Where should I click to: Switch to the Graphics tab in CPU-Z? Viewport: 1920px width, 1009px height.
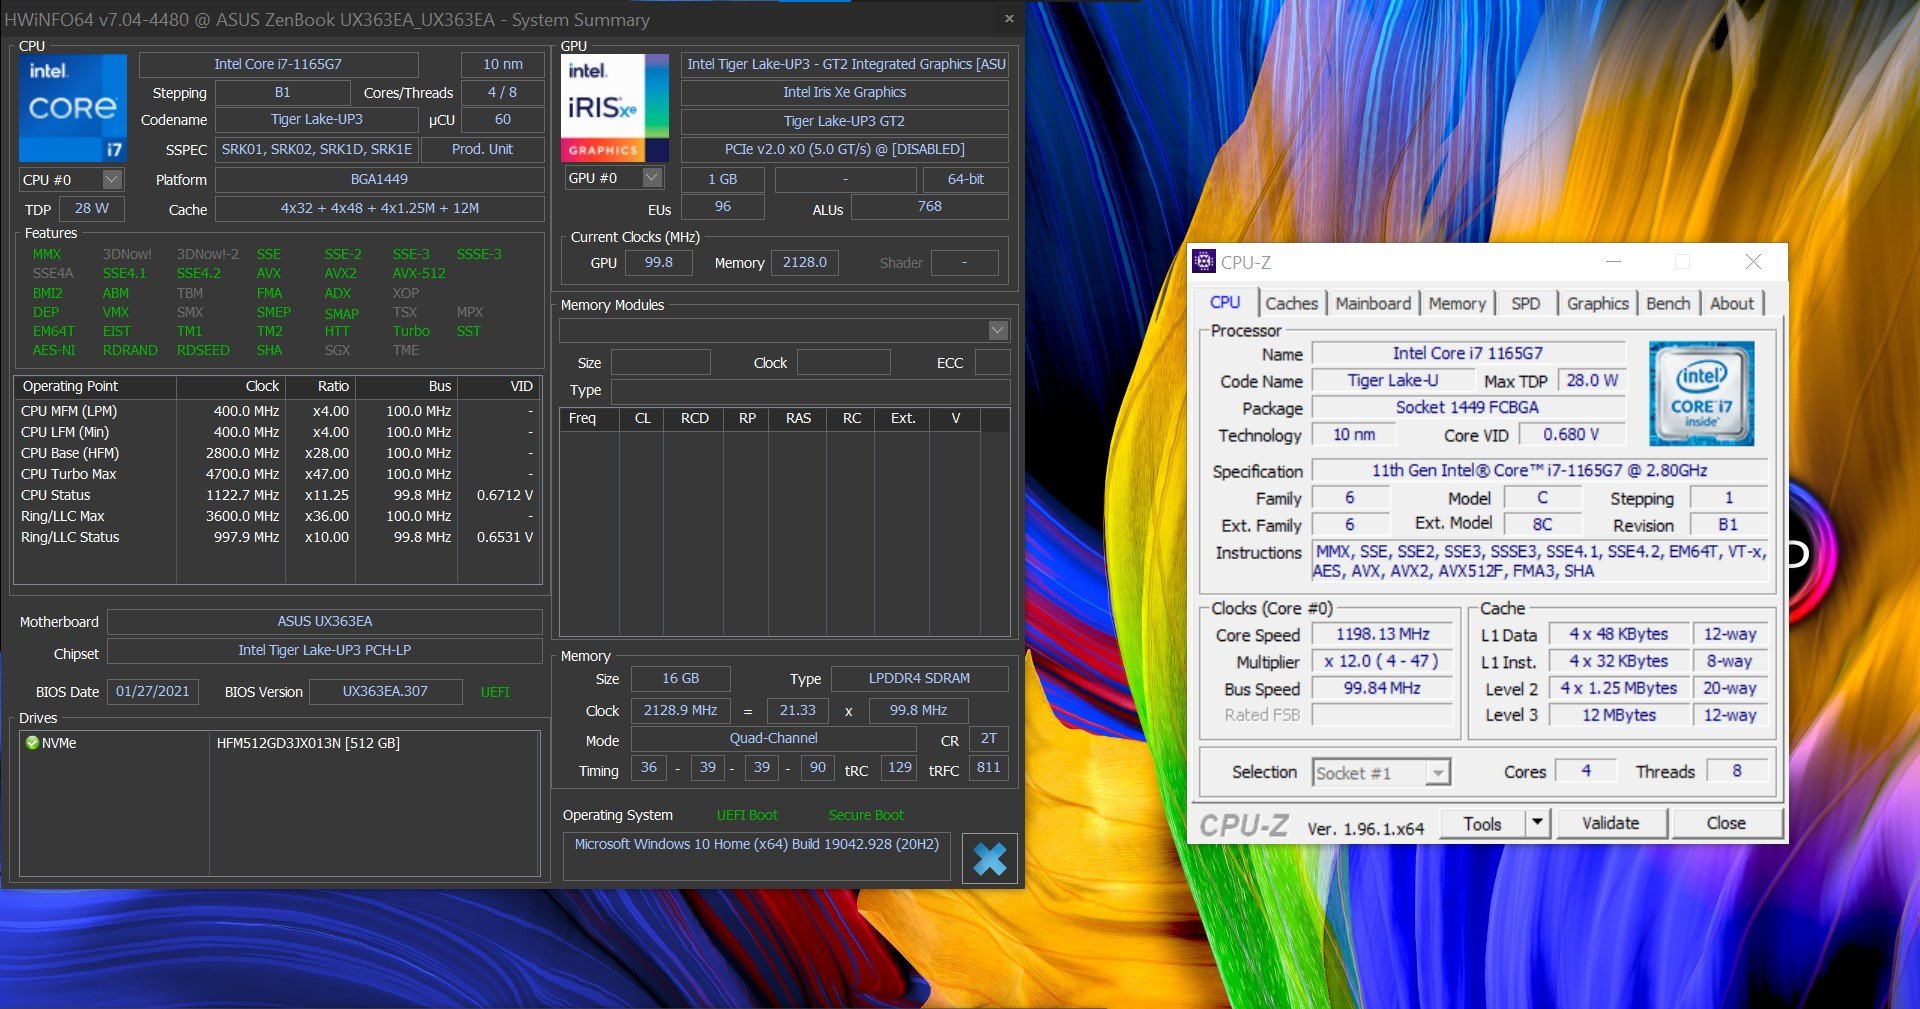tap(1597, 303)
